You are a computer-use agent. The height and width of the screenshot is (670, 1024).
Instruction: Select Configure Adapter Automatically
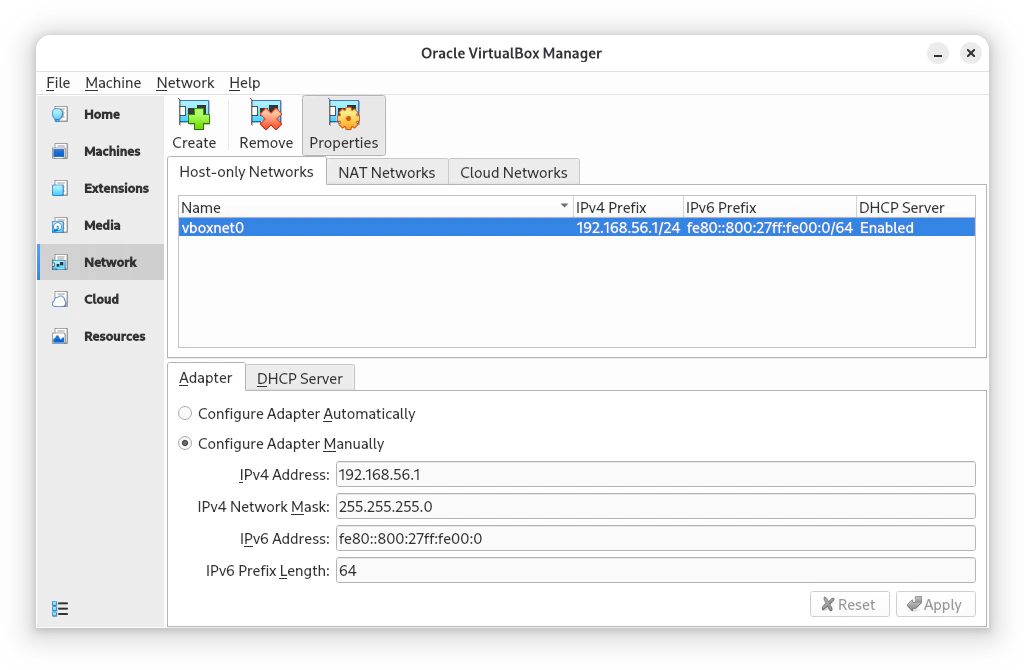point(185,413)
